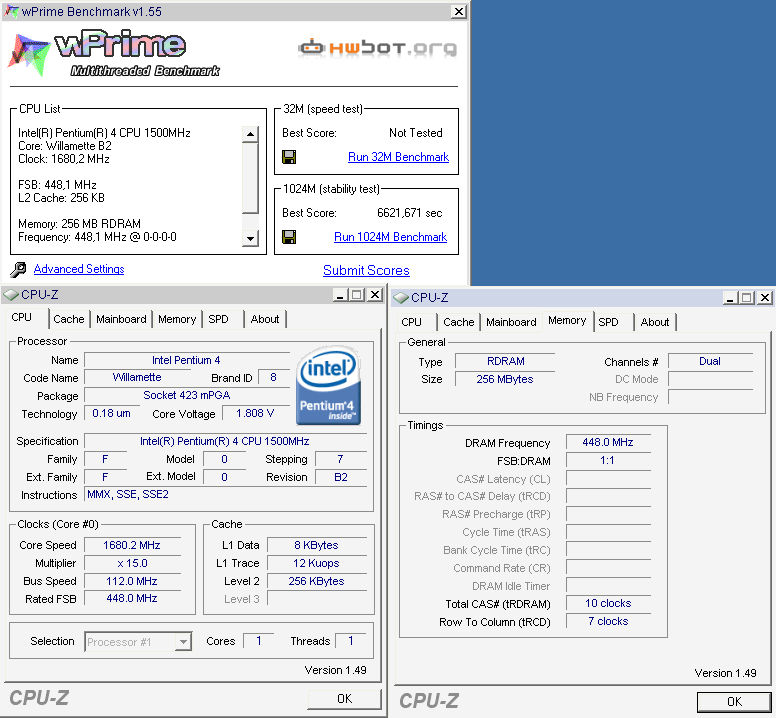Screen dimensions: 776x718
Task: Close the right CPU-Z Memory window
Action: [x=765, y=298]
